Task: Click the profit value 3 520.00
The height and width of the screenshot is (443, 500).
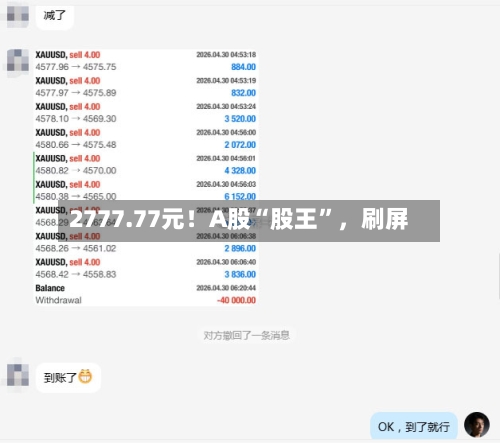Action: tap(240, 119)
